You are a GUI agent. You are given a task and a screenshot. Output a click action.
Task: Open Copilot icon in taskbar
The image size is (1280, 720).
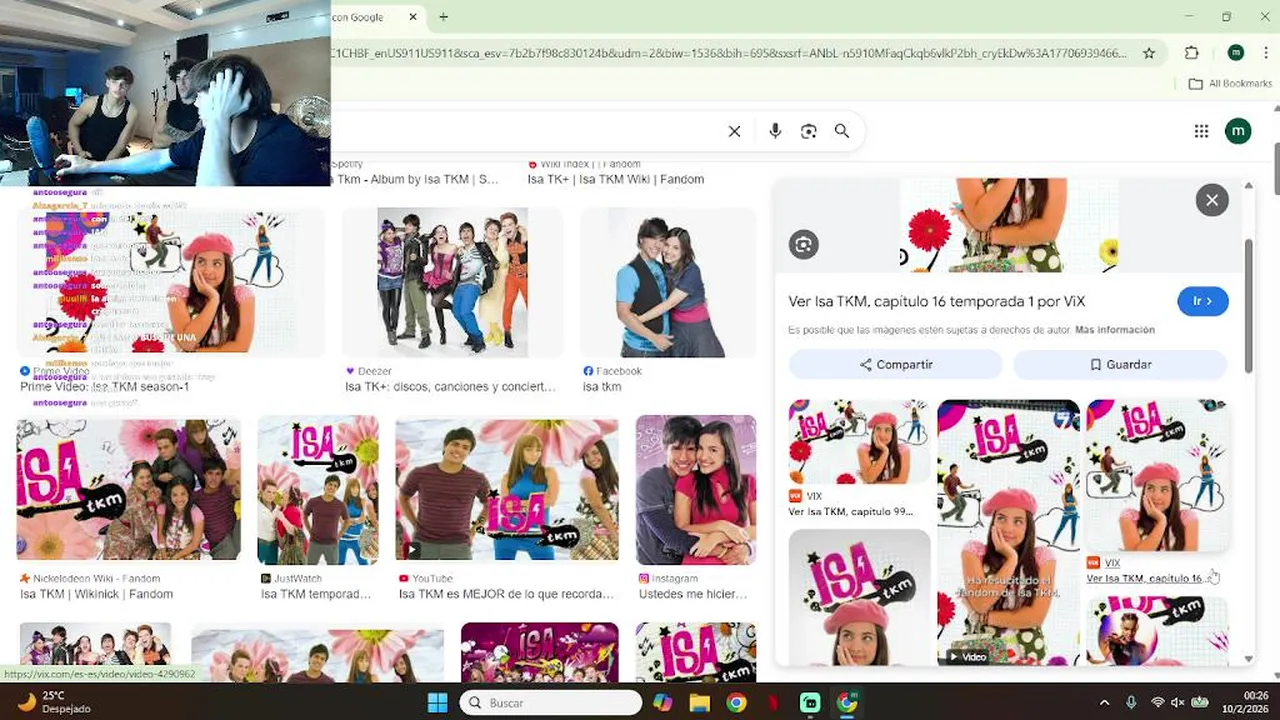pos(663,703)
